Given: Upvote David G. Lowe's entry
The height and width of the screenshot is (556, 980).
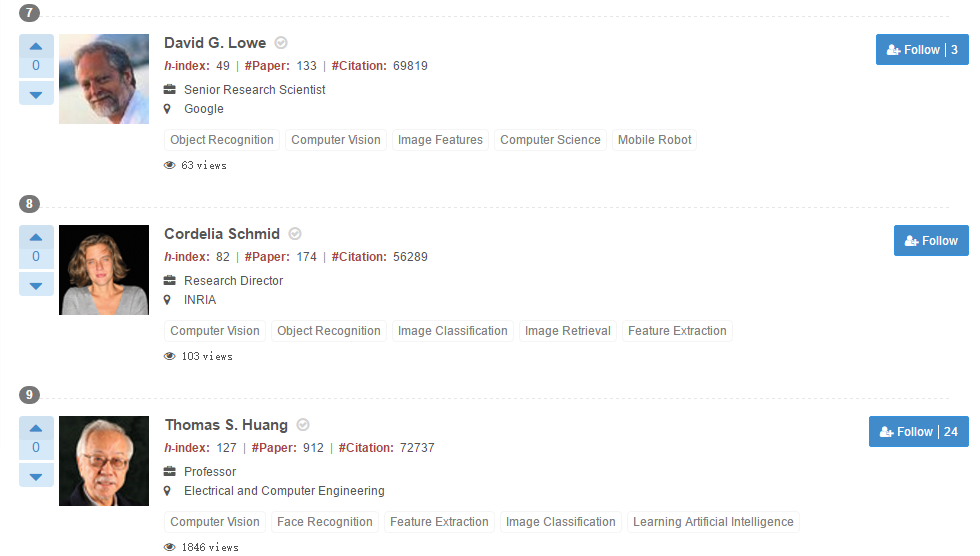Looking at the screenshot, I should pos(36,46).
